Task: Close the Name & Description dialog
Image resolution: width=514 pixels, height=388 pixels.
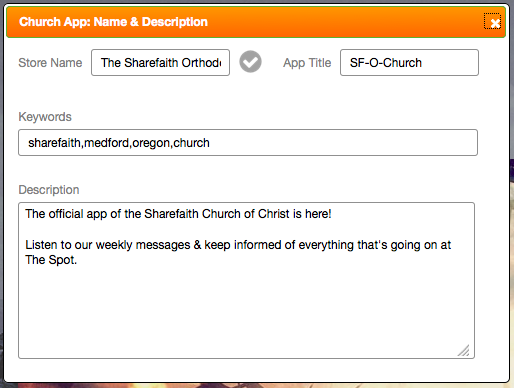Action: [492, 21]
